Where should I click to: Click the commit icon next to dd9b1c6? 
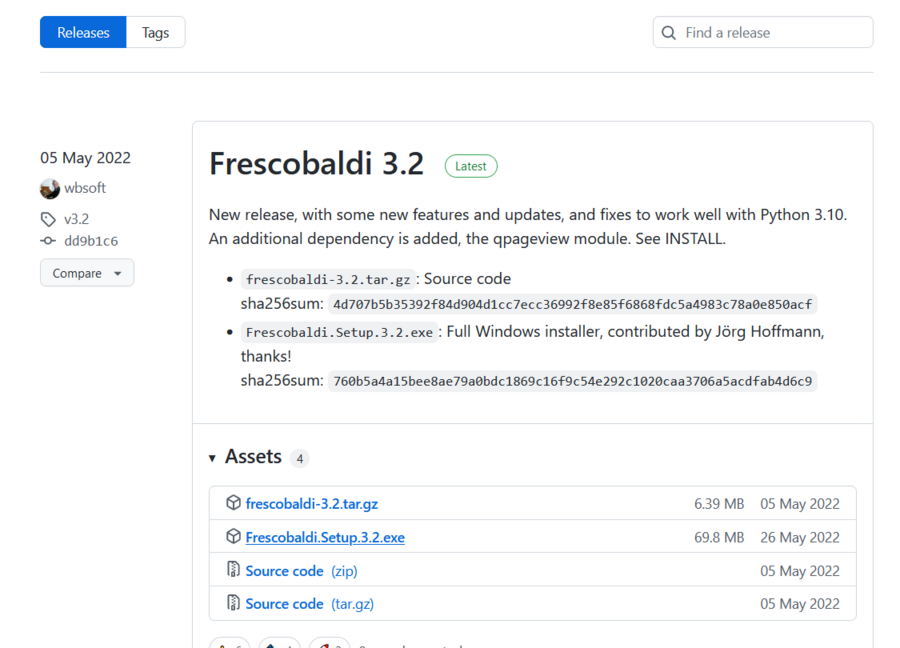tap(48, 240)
